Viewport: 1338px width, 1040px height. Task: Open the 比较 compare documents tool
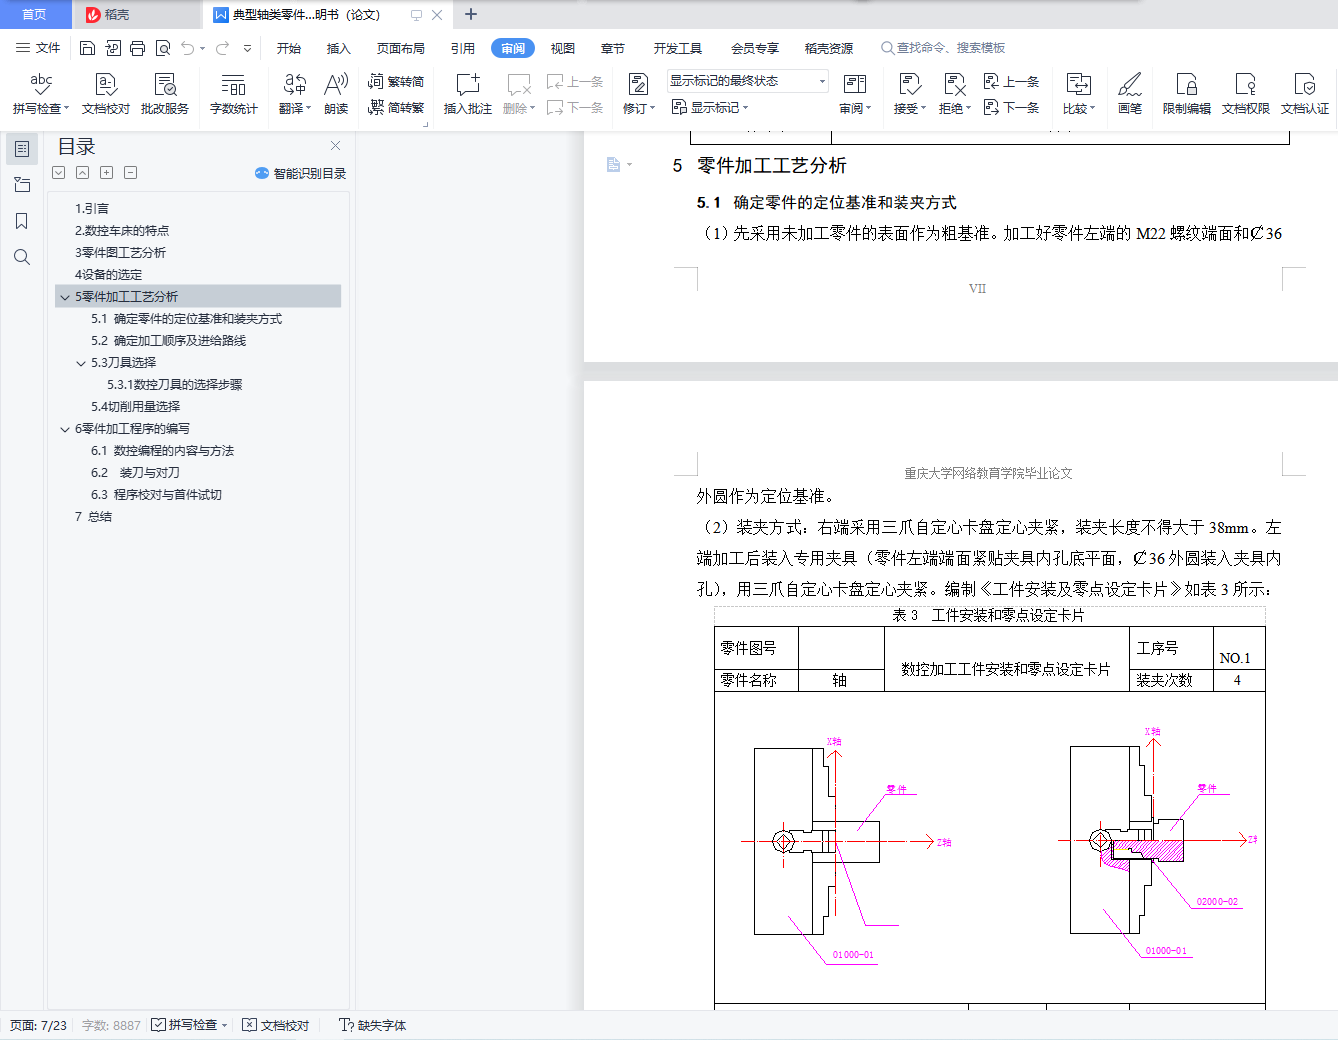coord(1079,94)
